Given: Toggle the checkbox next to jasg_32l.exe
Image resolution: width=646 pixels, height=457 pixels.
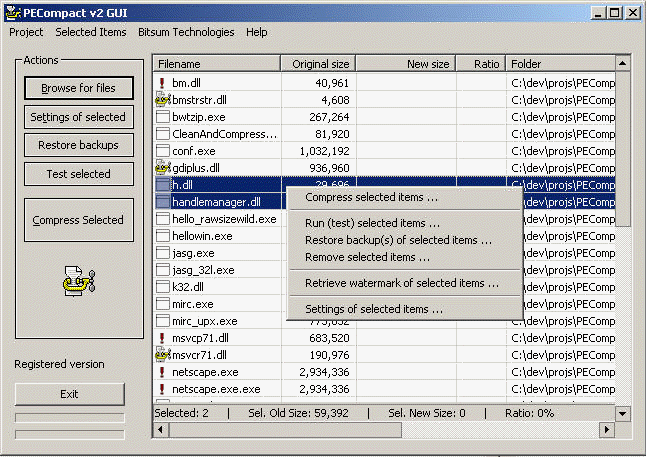Looking at the screenshot, I should tap(163, 270).
